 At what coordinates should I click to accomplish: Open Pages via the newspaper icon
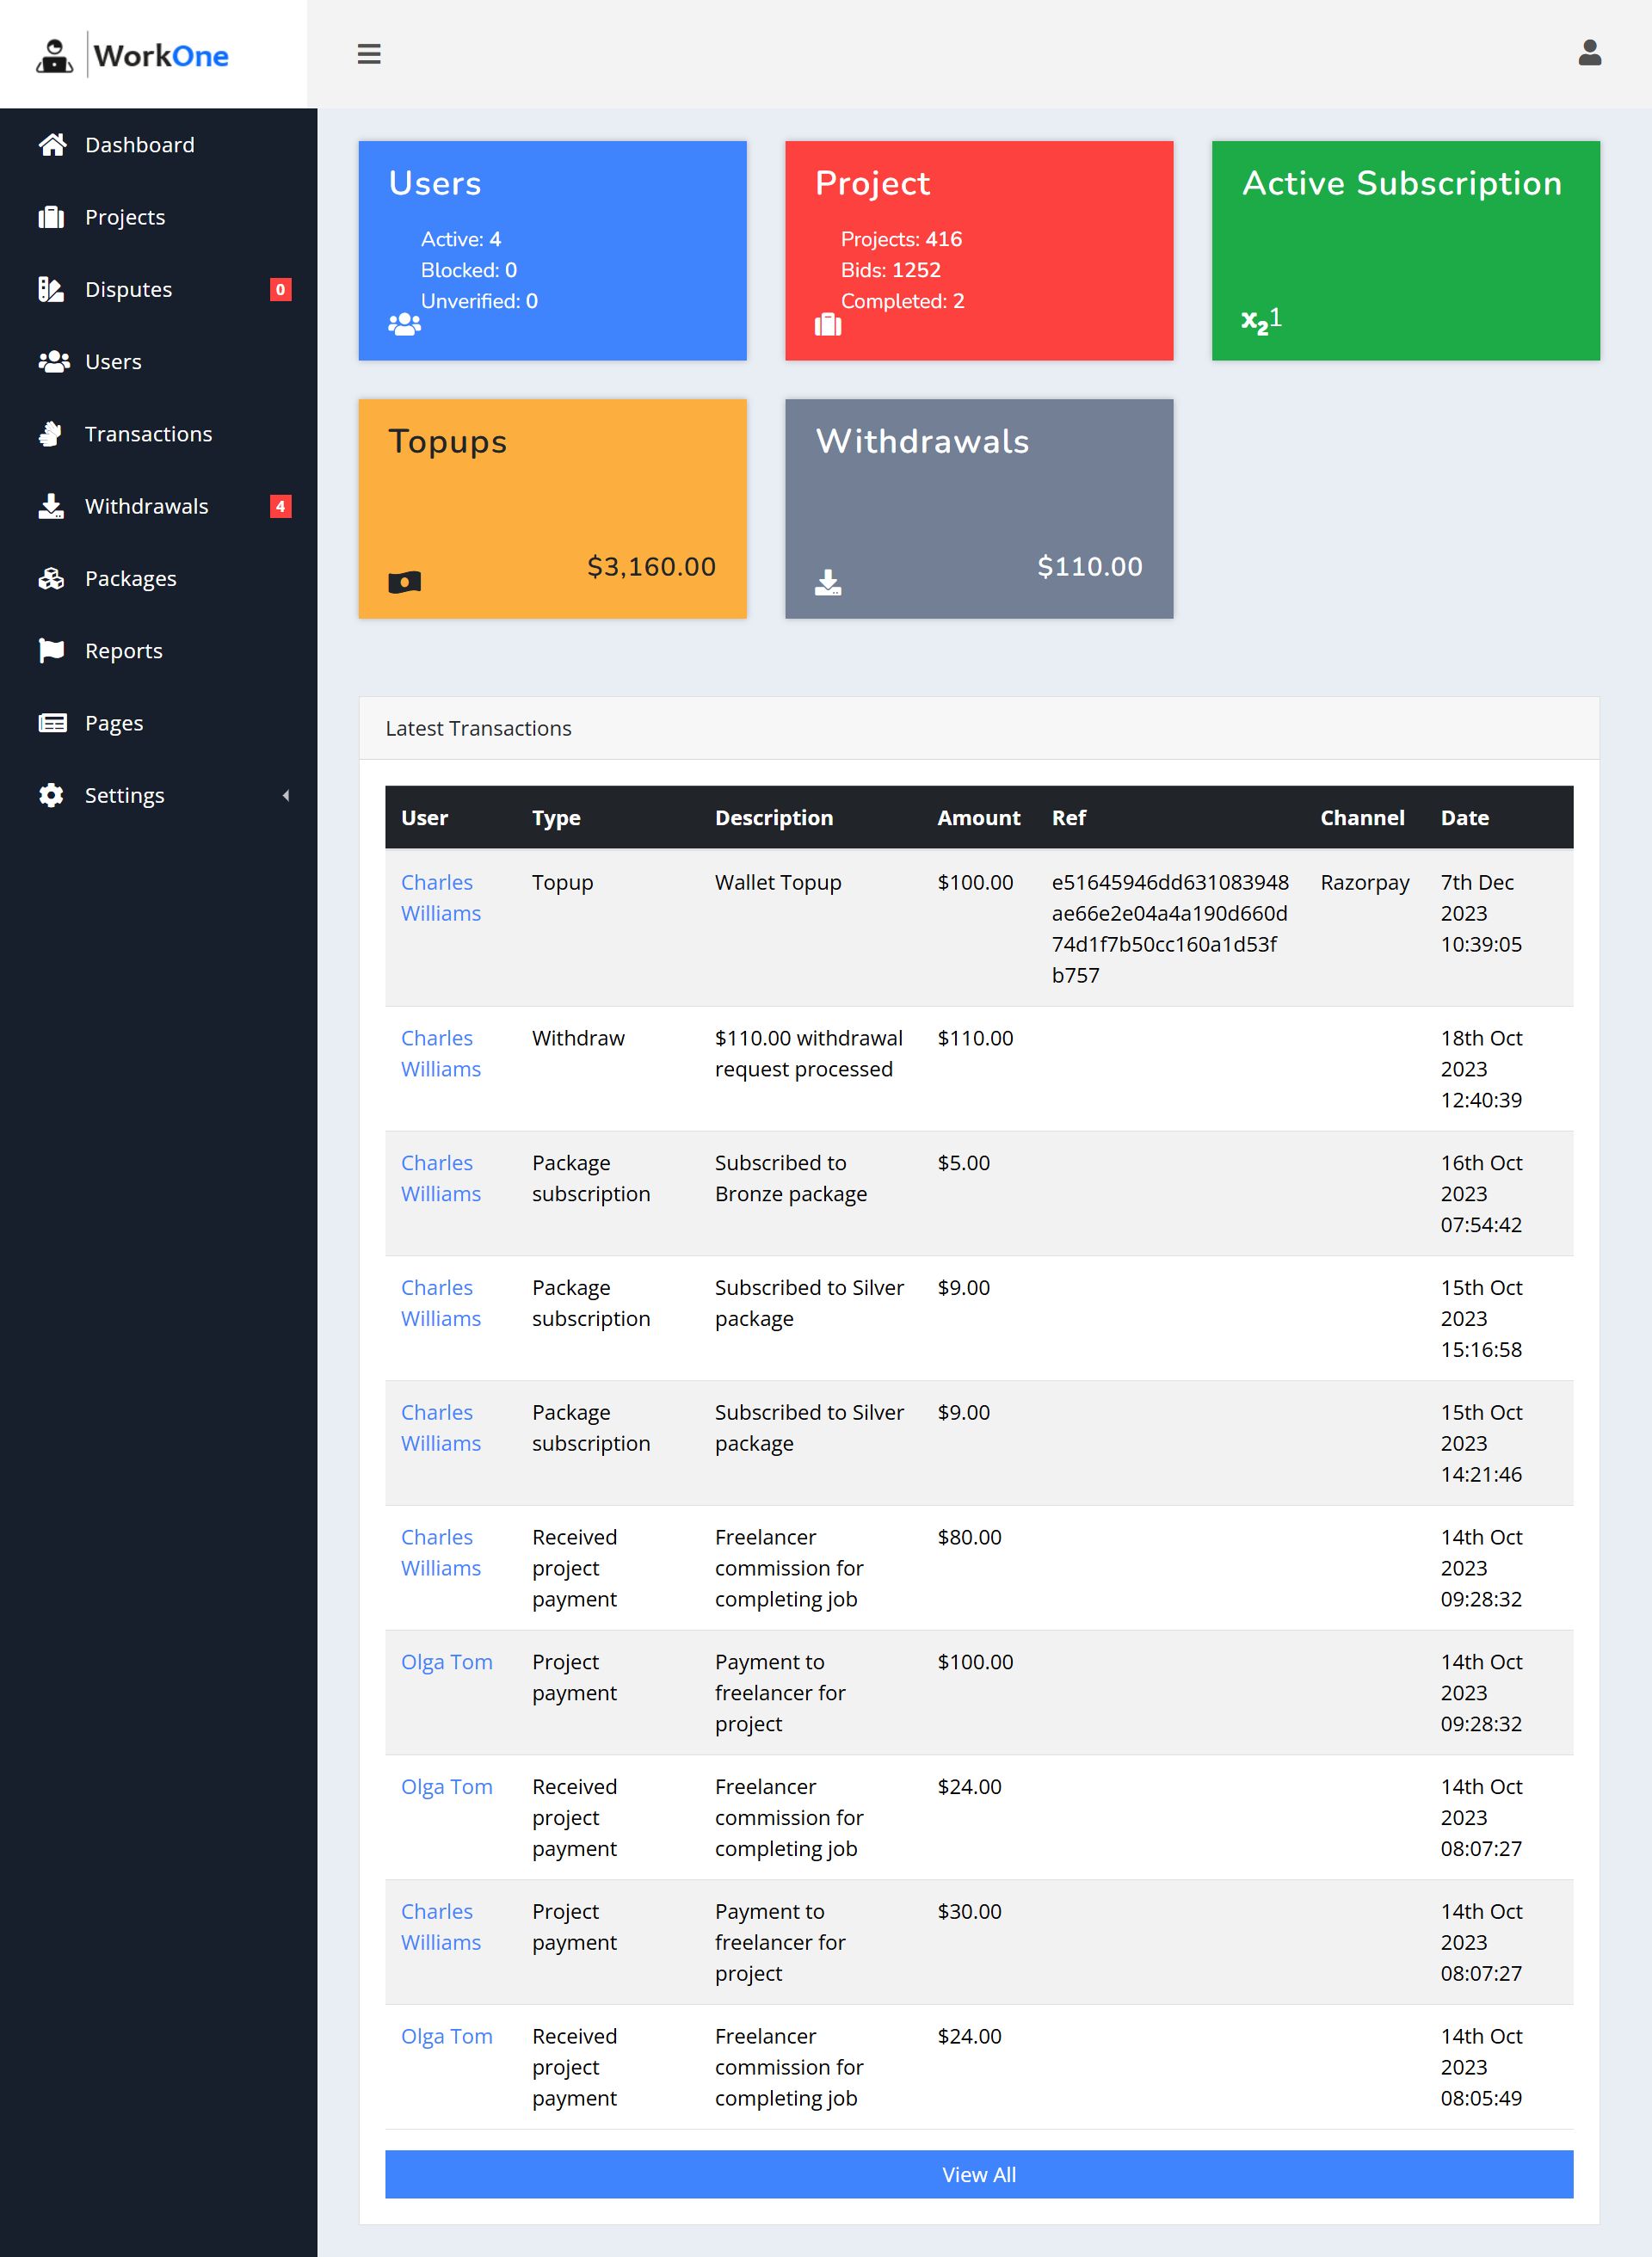point(52,722)
